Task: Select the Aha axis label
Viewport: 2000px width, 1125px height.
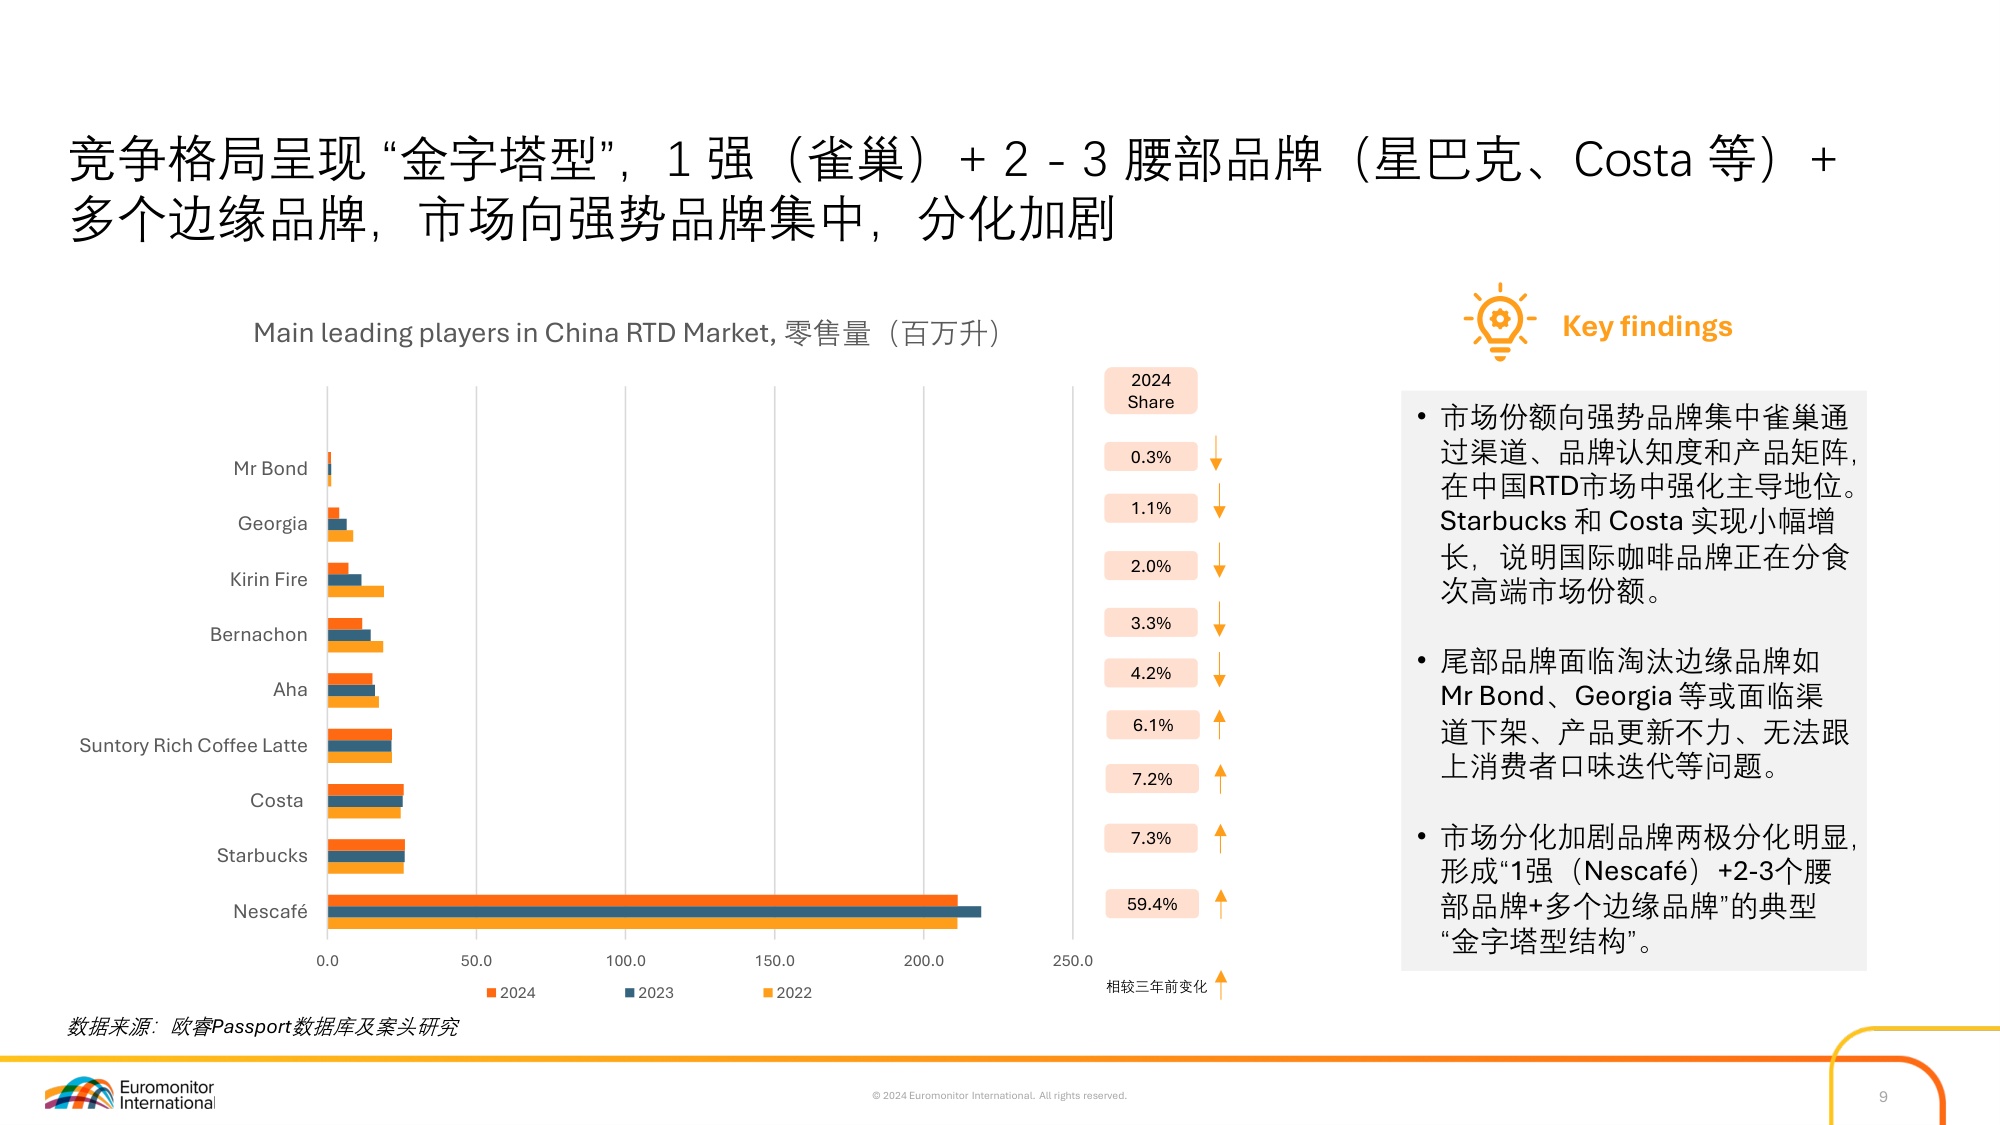Action: 290,689
